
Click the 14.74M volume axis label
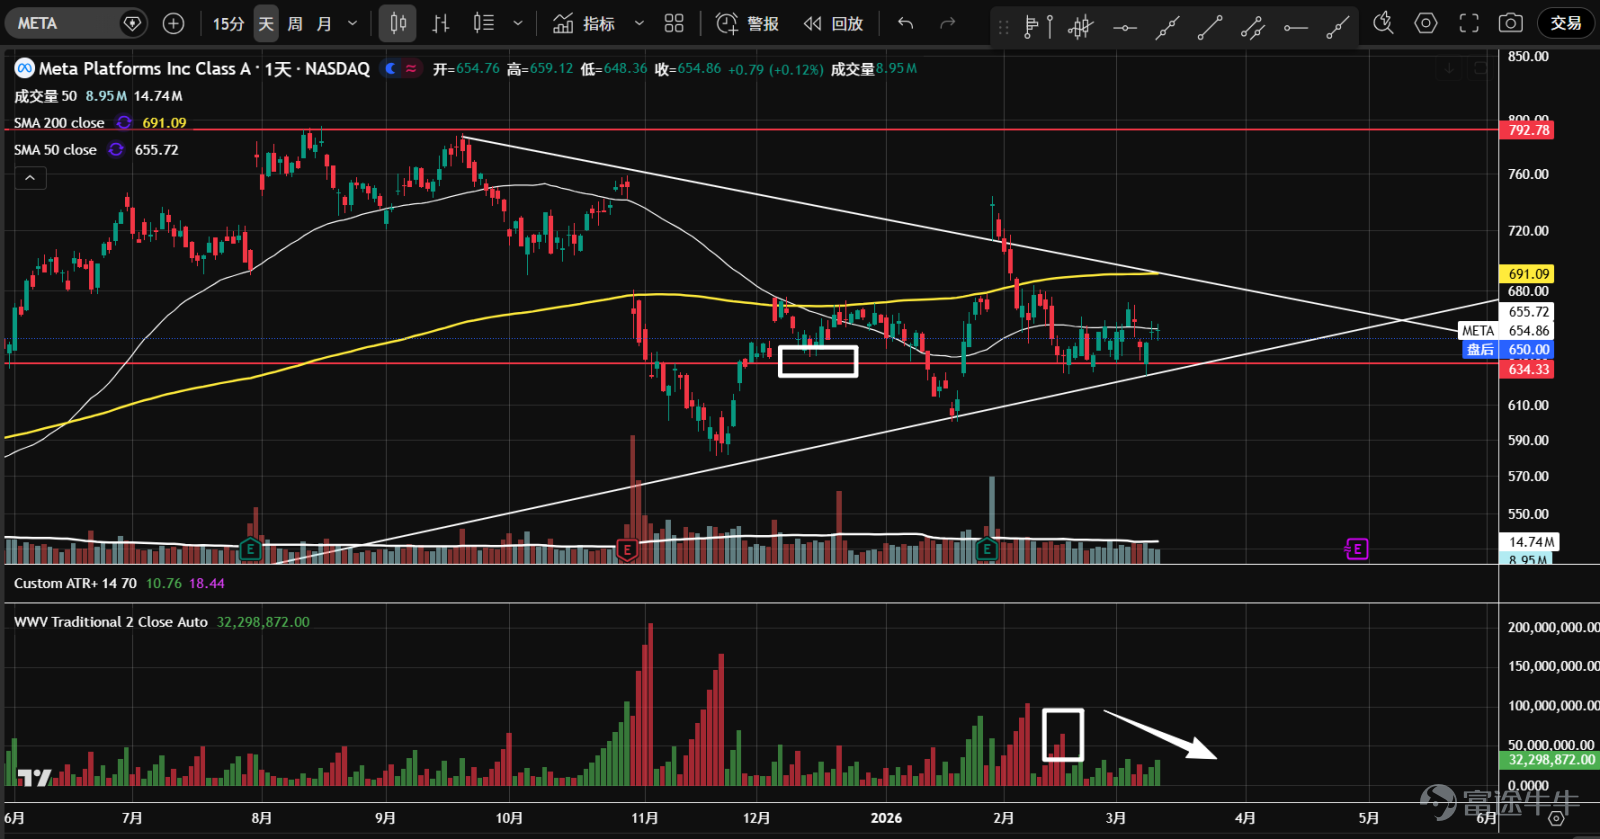(1530, 542)
